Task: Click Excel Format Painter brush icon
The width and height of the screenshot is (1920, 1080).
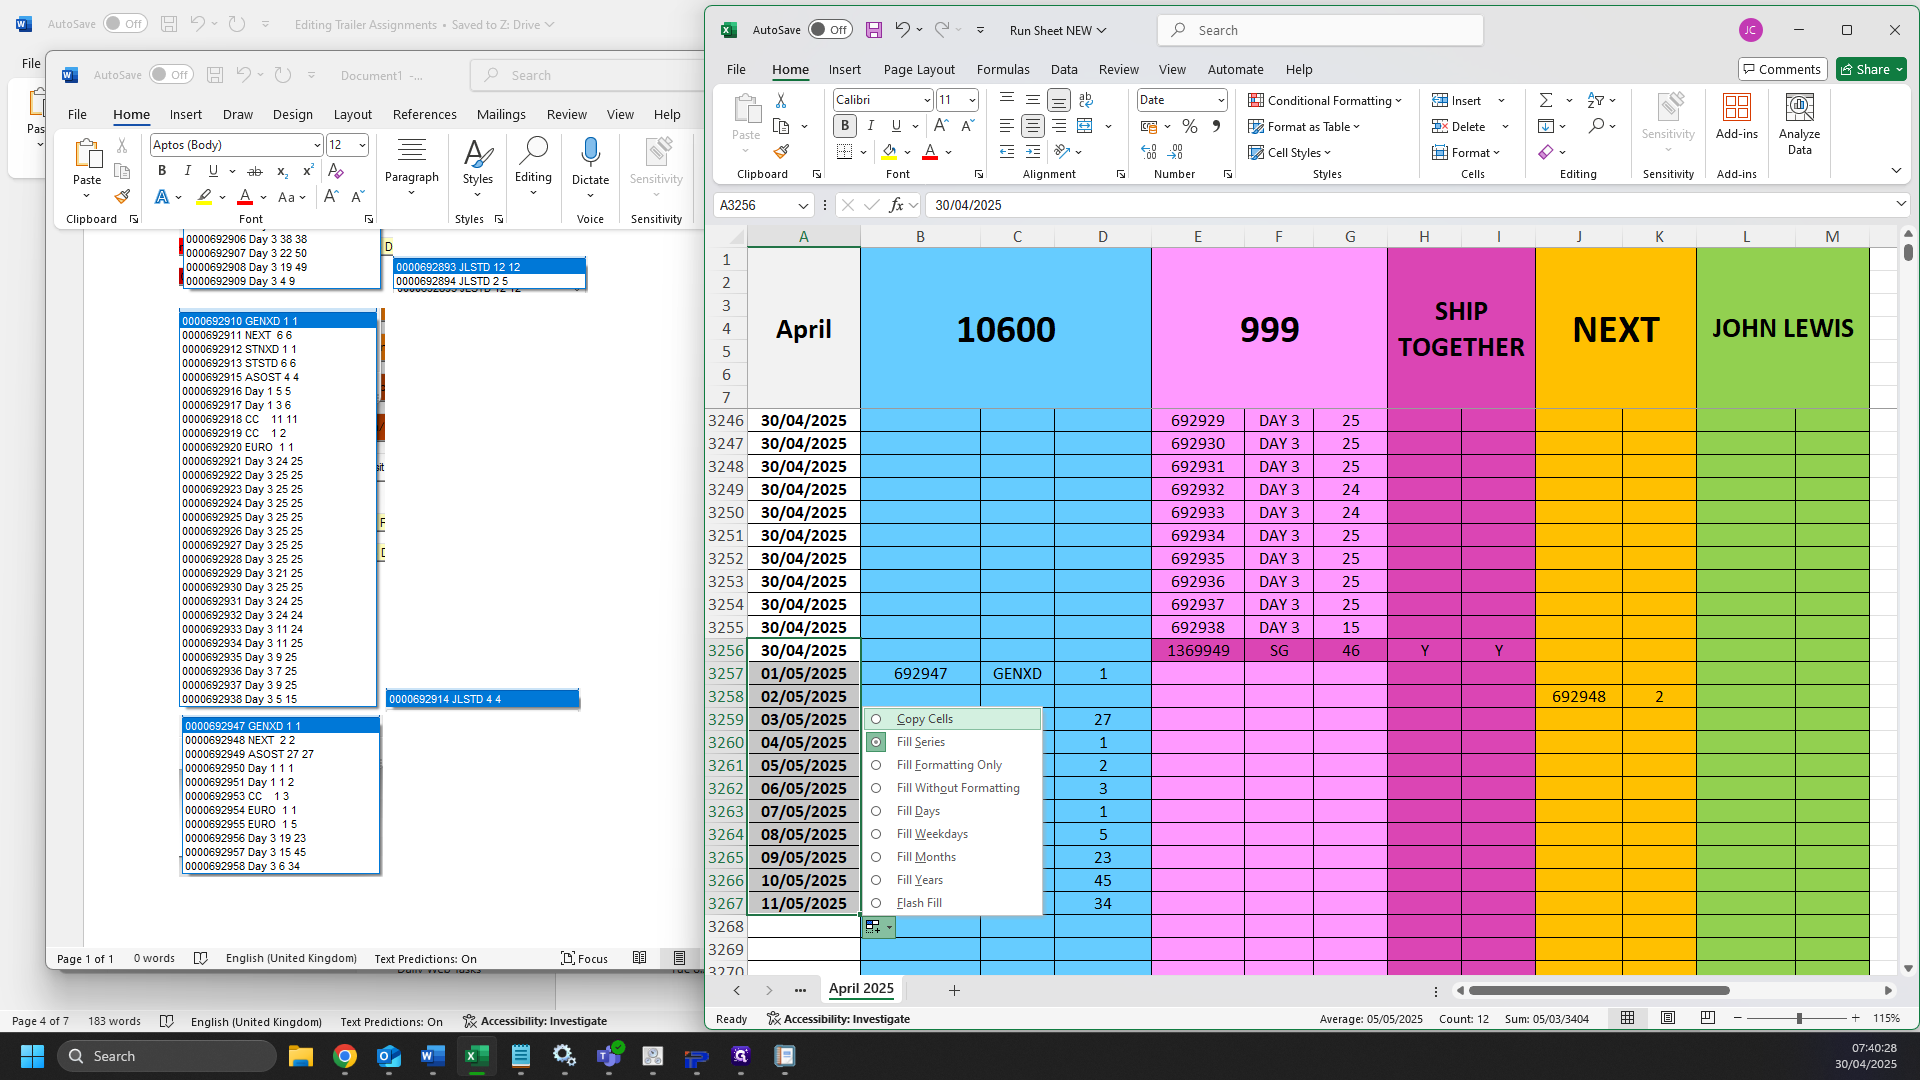Action: pos(781,152)
